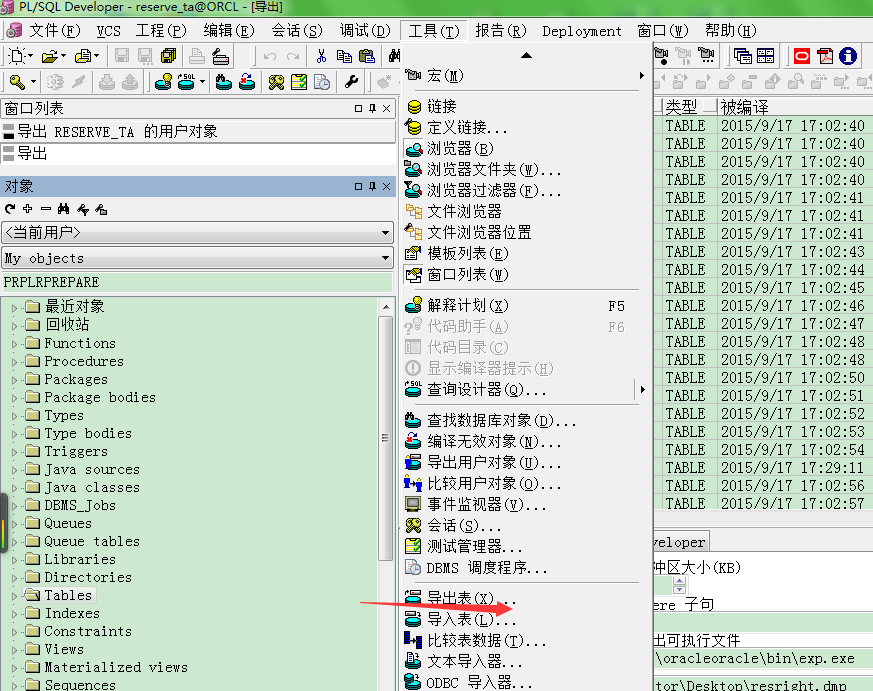Click the Find database objects toolbar icon
This screenshot has width=873, height=691.
tap(223, 82)
